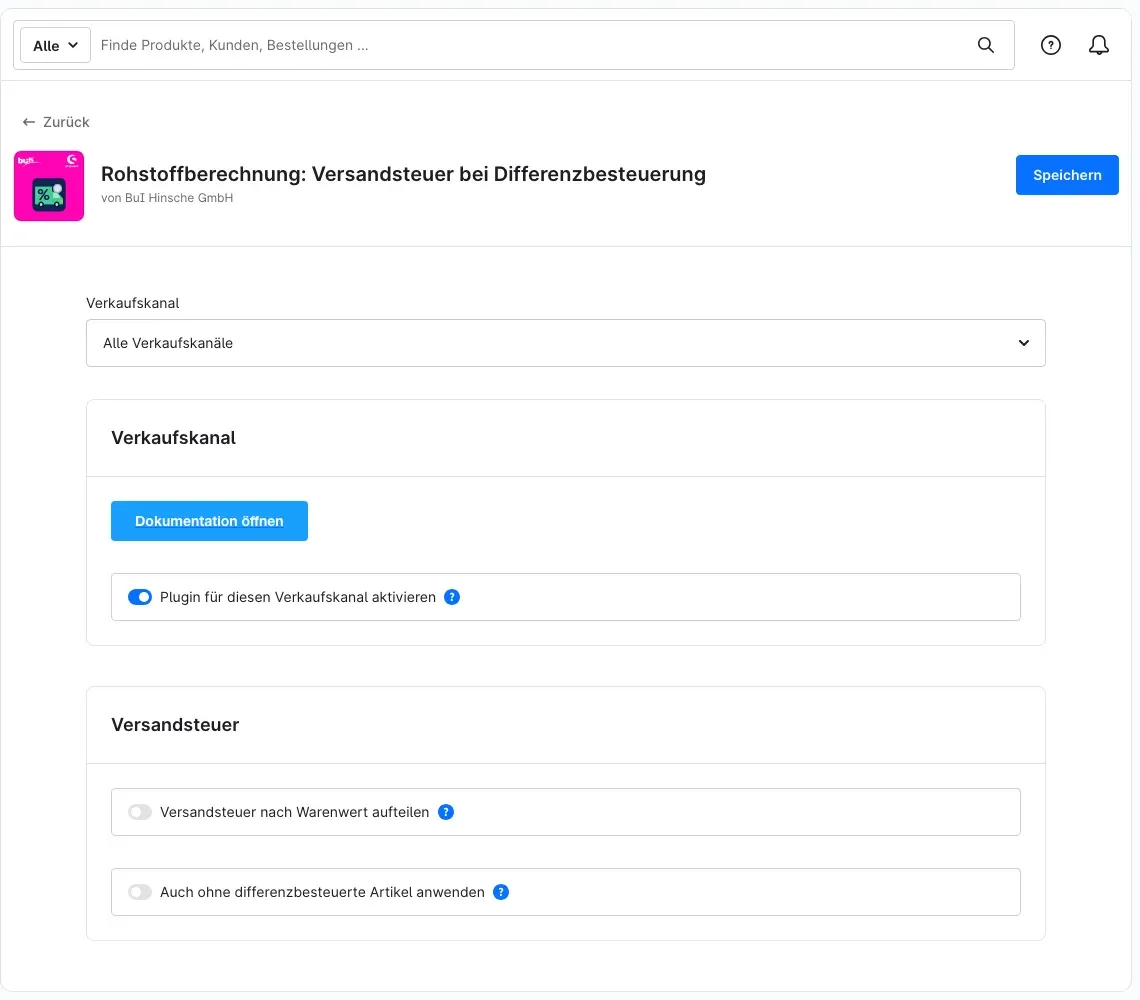The width and height of the screenshot is (1140, 1000).
Task: Expand the Alle Verkaufskanäle dropdown
Action: 566,343
